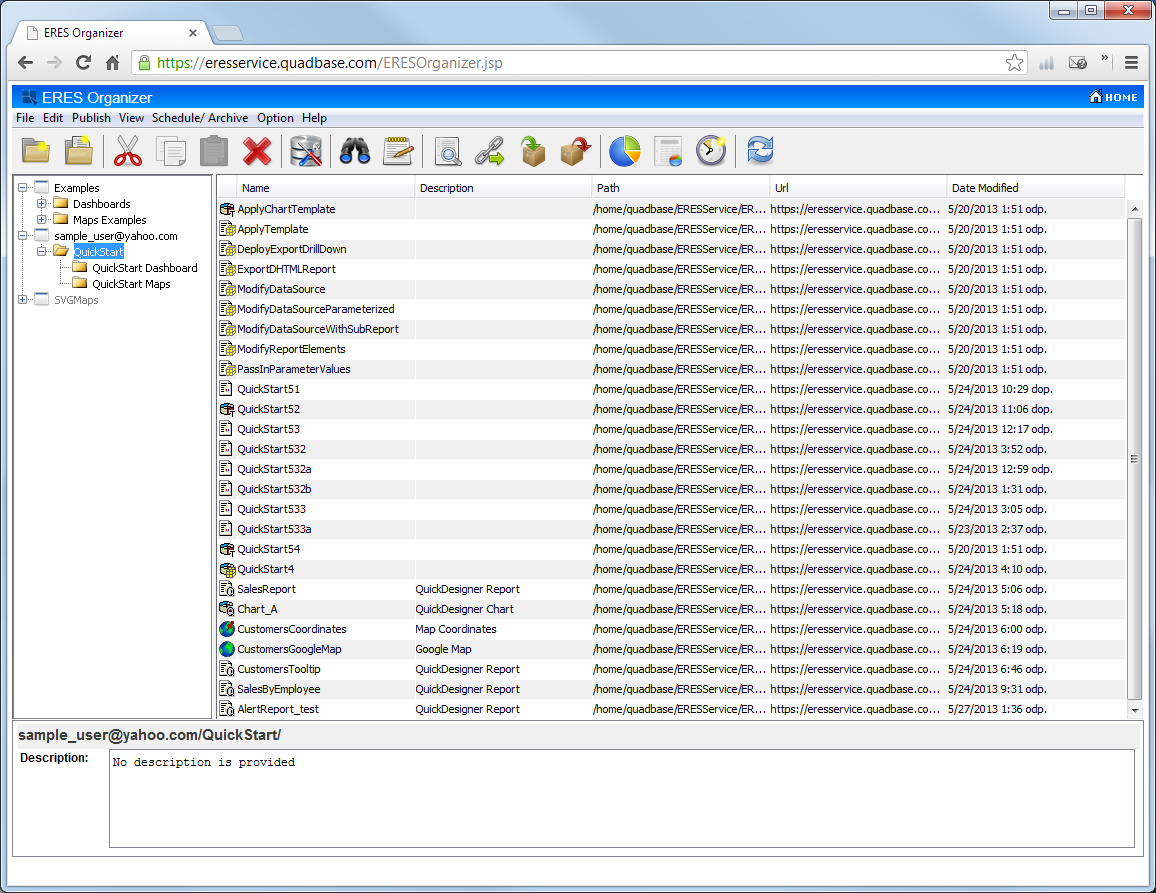Open the database tools icon
This screenshot has height=893, width=1156.
(x=306, y=151)
